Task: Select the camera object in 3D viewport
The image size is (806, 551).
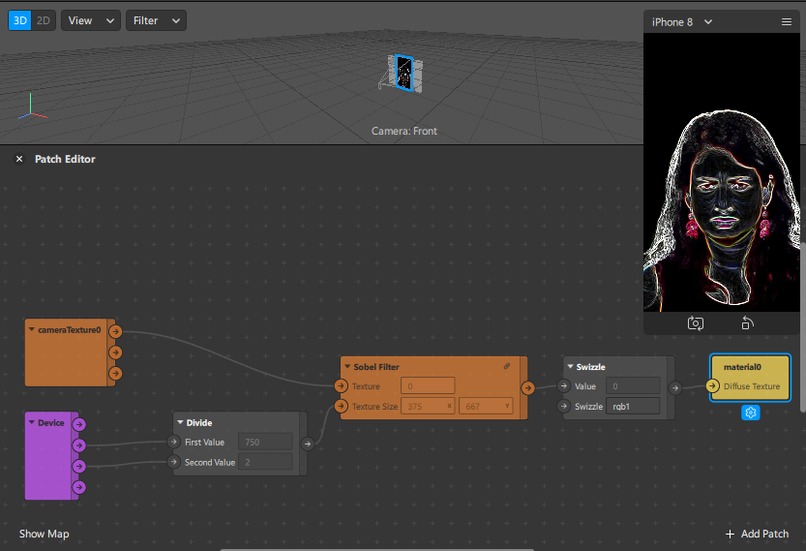Action: (404, 73)
